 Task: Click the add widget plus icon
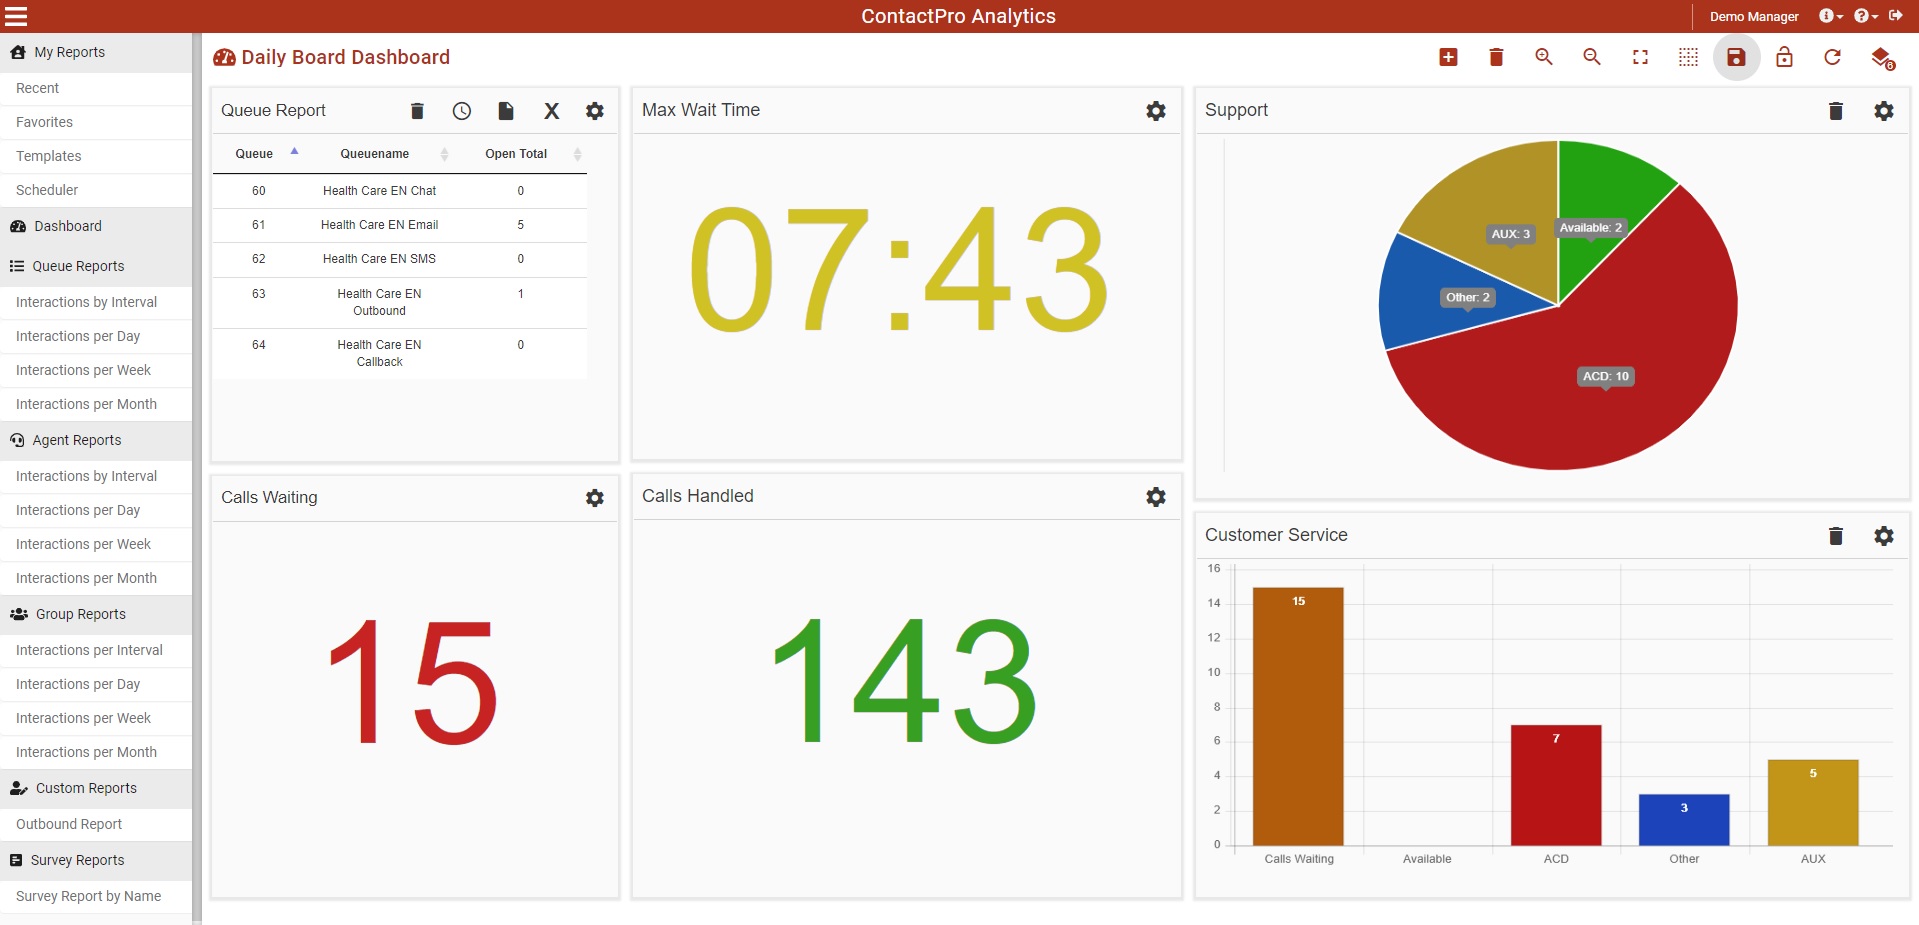pyautogui.click(x=1448, y=57)
